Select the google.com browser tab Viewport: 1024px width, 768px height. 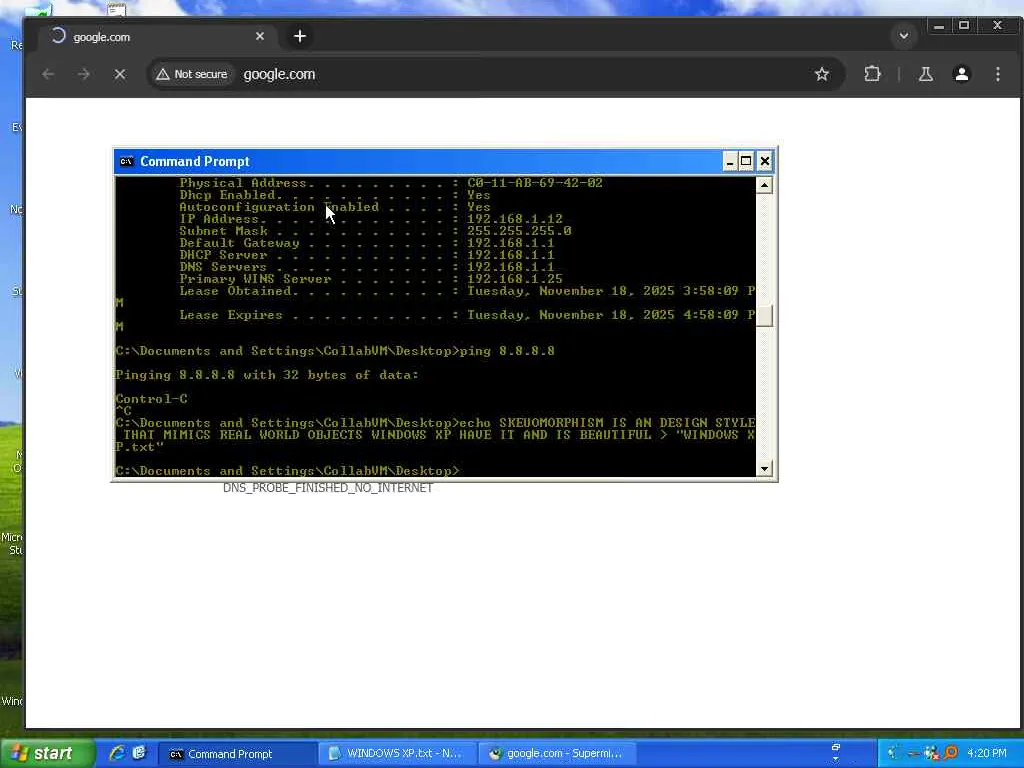click(x=157, y=37)
